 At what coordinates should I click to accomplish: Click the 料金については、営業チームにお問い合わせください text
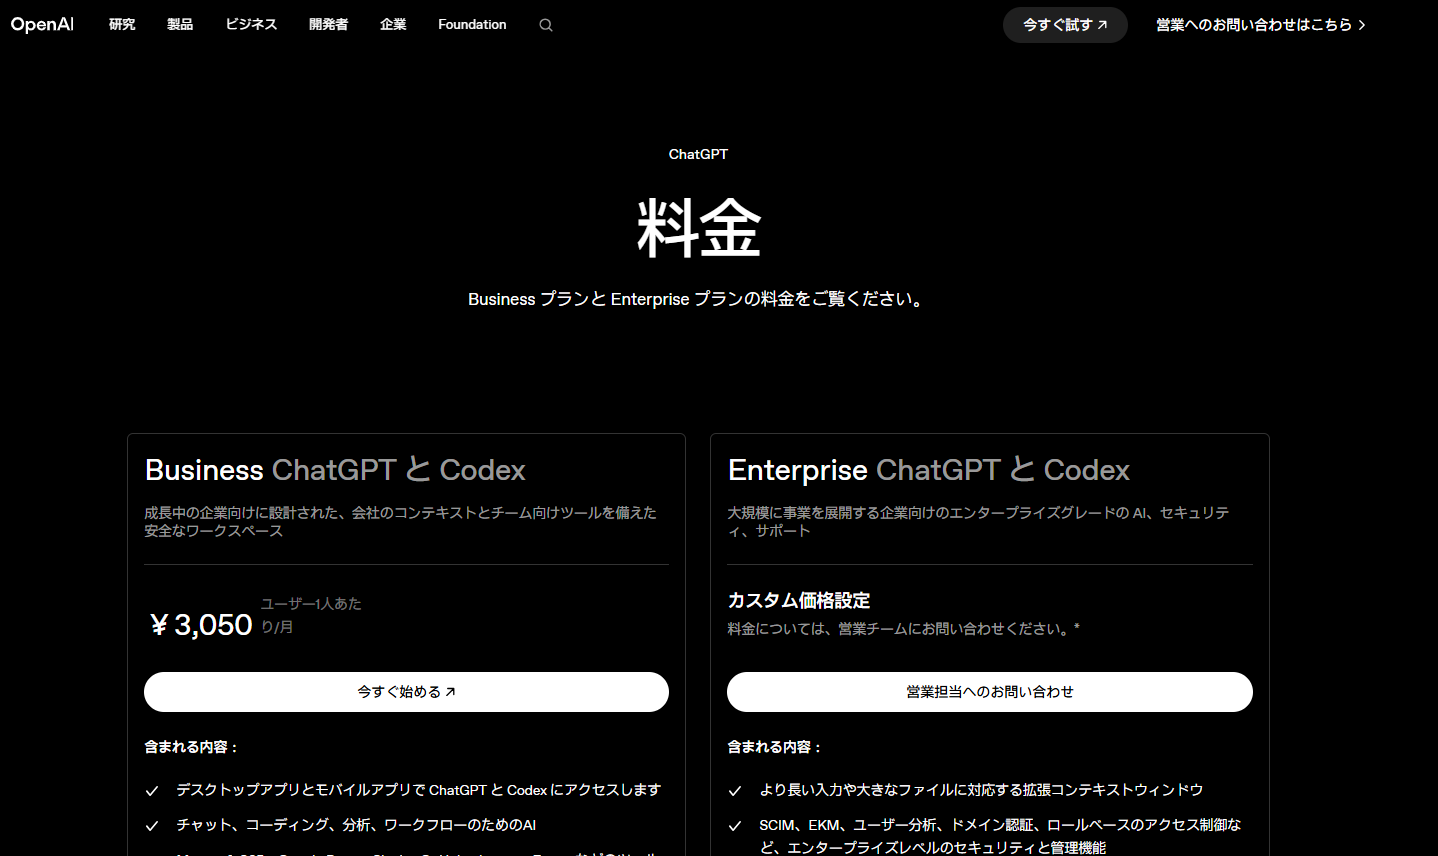(903, 629)
